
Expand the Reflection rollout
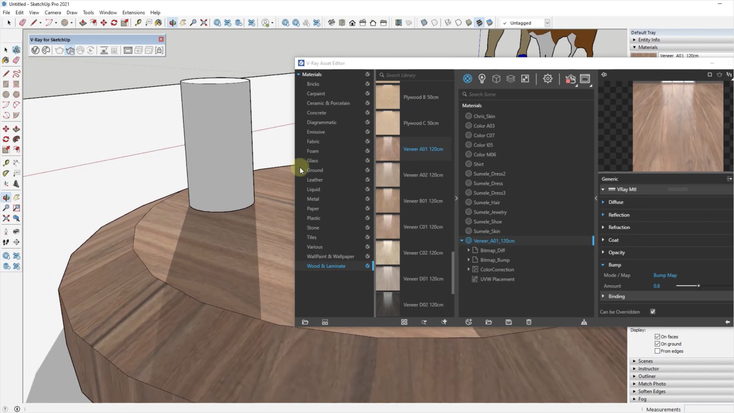click(603, 214)
